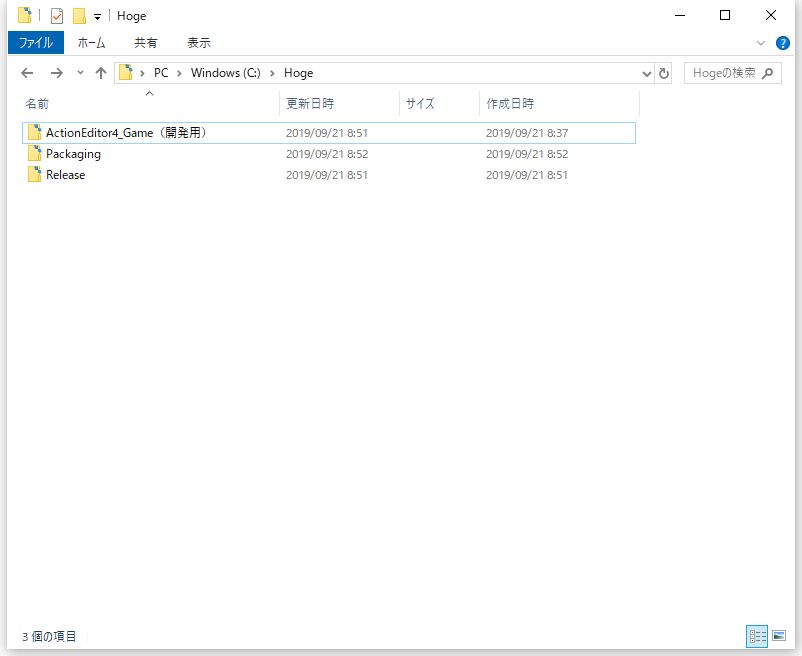This screenshot has height=656, width=802.
Task: Switch to details view layout
Action: [757, 636]
